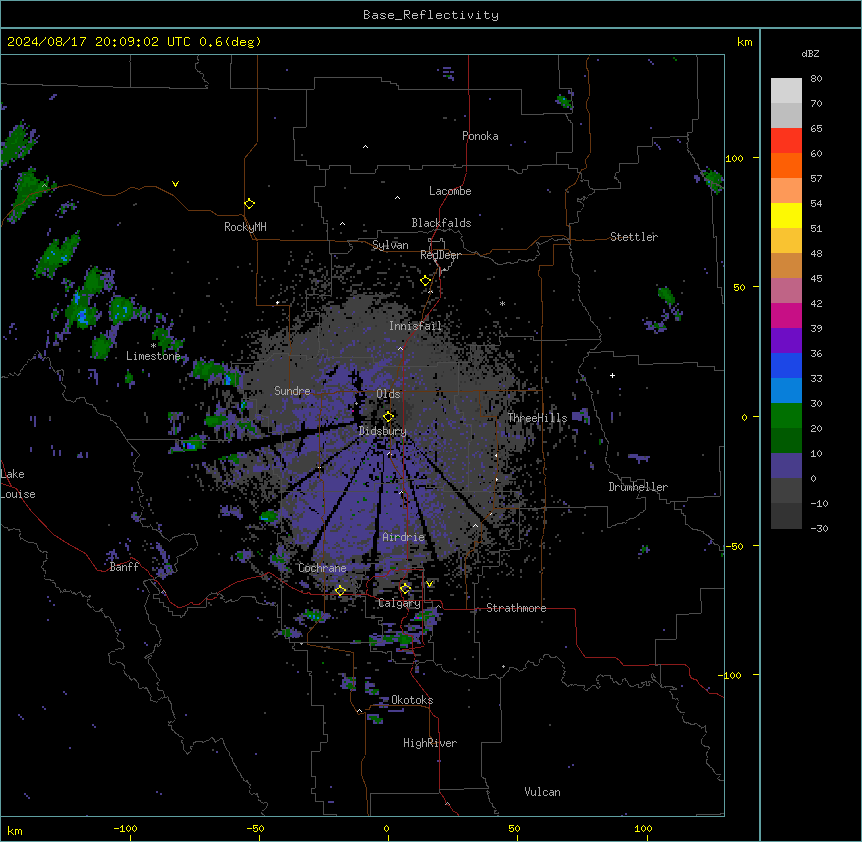This screenshot has height=842, width=862.
Task: Click the Olds town label
Action: pyautogui.click(x=388, y=394)
